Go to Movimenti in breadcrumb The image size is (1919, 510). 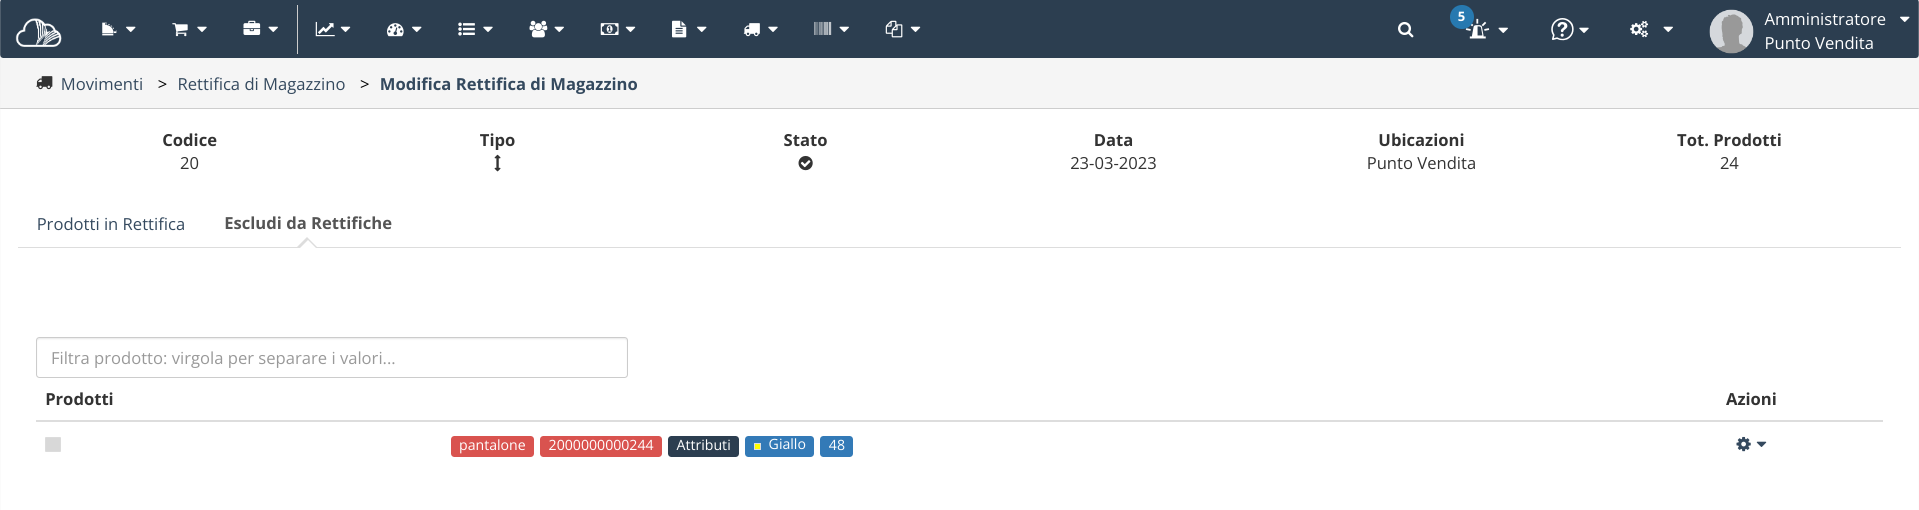101,84
